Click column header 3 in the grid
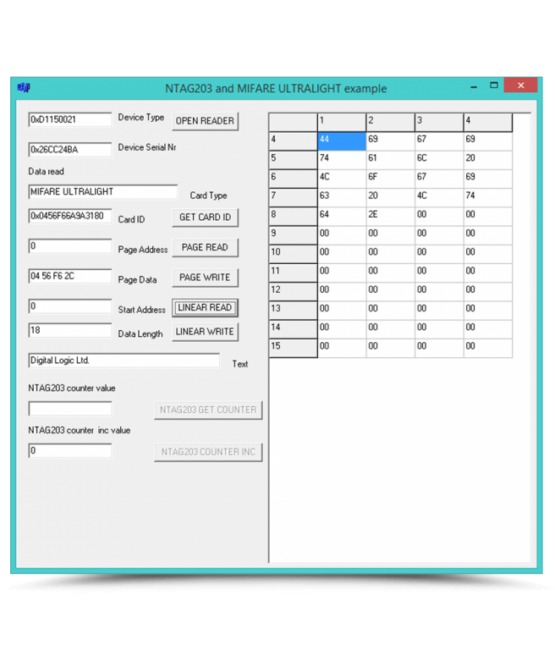 [439, 122]
